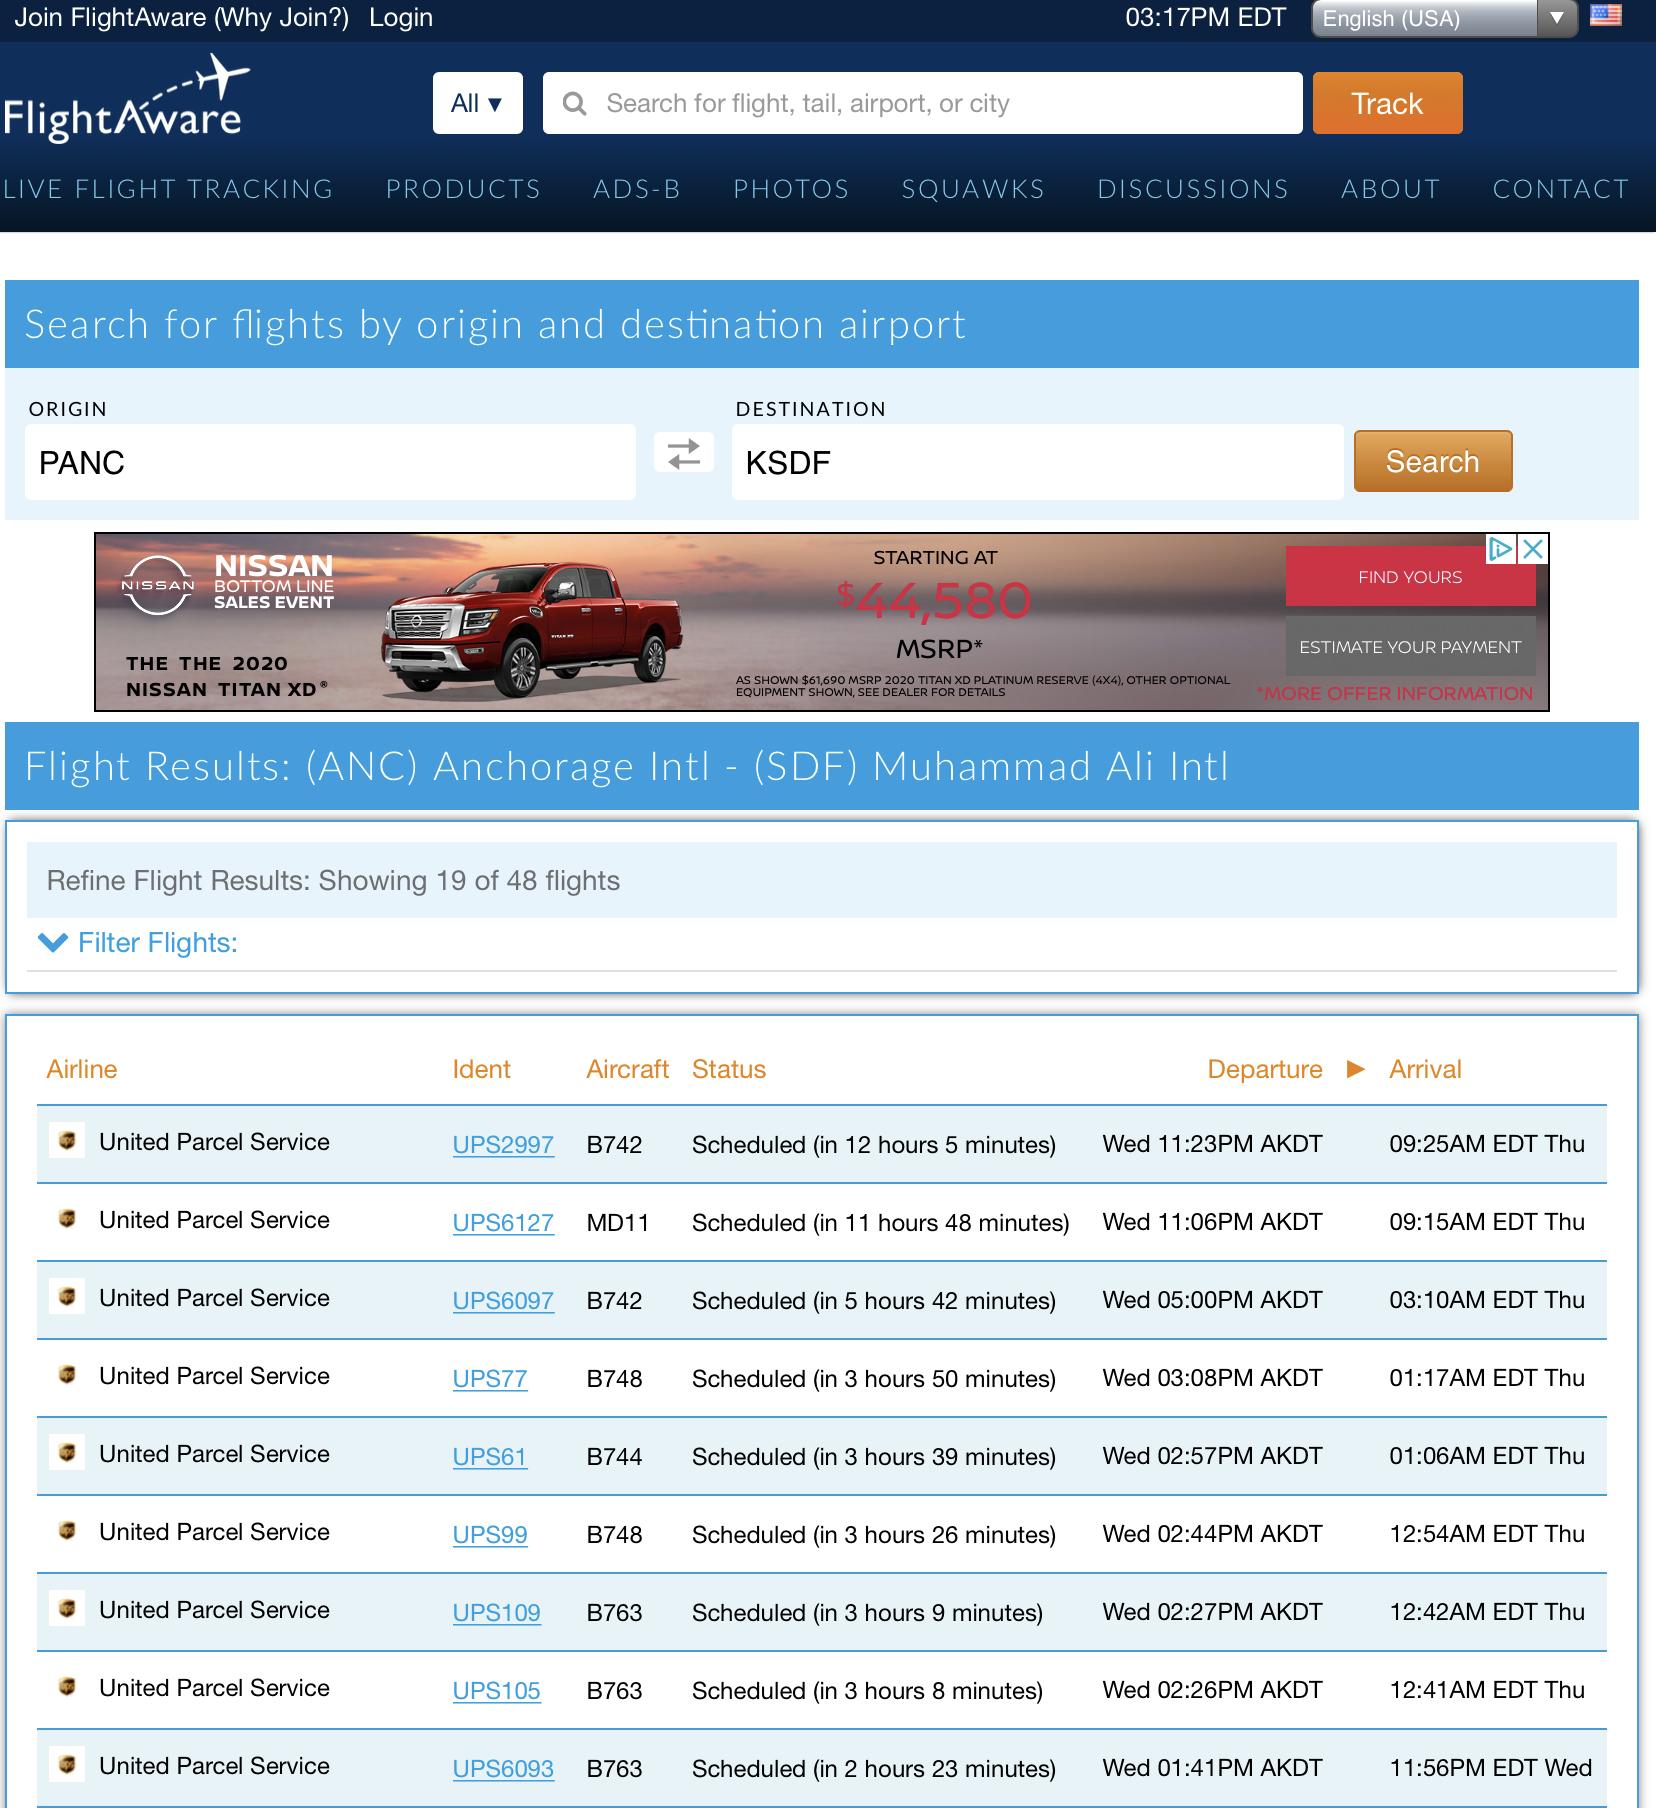The image size is (1656, 1808).
Task: Open the ADS-B menu
Action: (x=637, y=189)
